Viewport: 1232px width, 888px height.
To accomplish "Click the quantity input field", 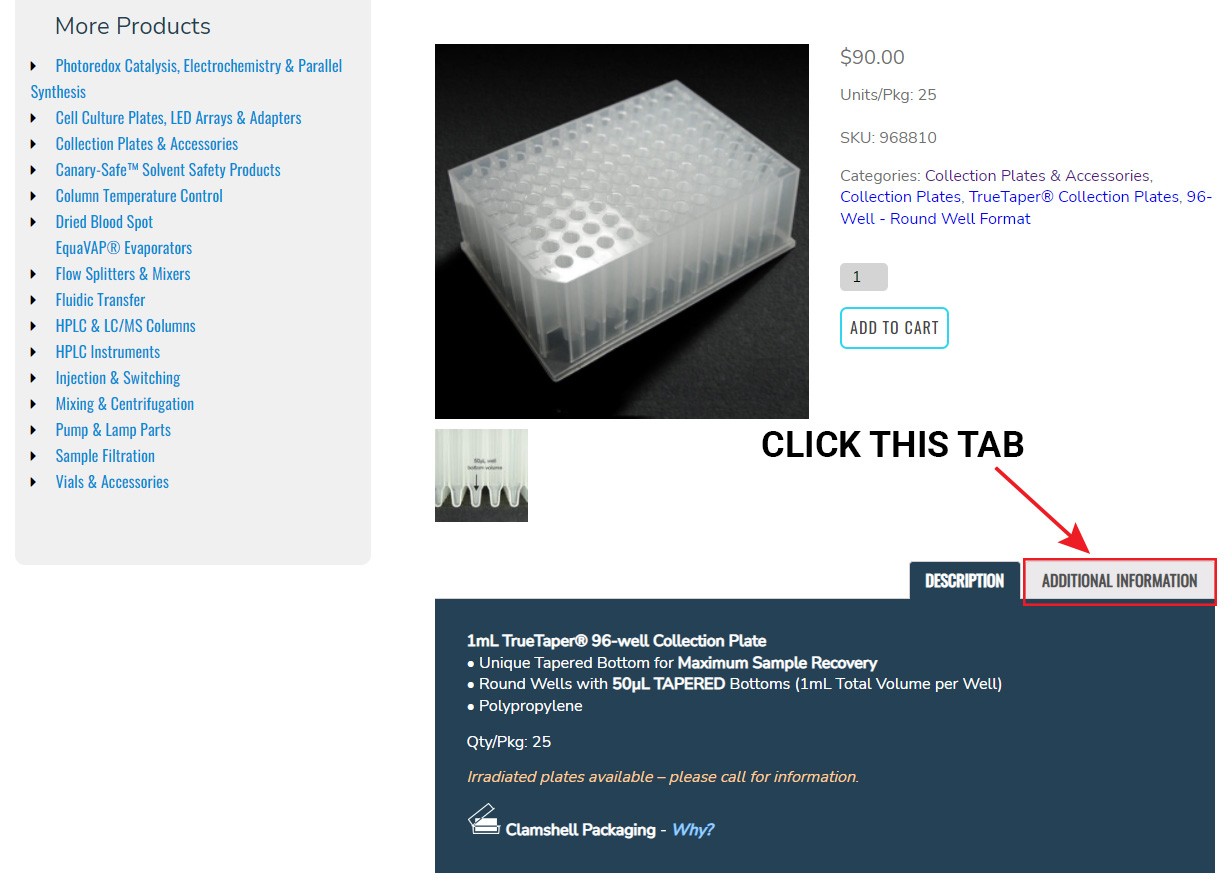I will point(864,277).
